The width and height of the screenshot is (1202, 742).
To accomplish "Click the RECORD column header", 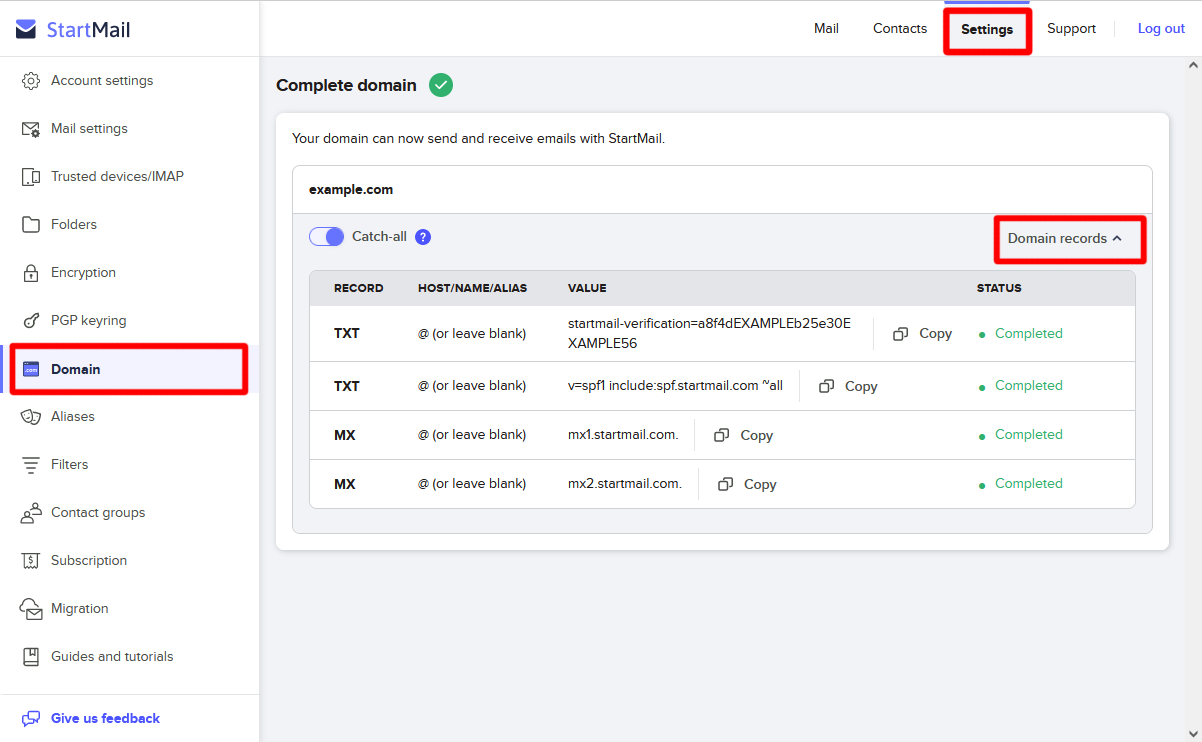I will [358, 288].
